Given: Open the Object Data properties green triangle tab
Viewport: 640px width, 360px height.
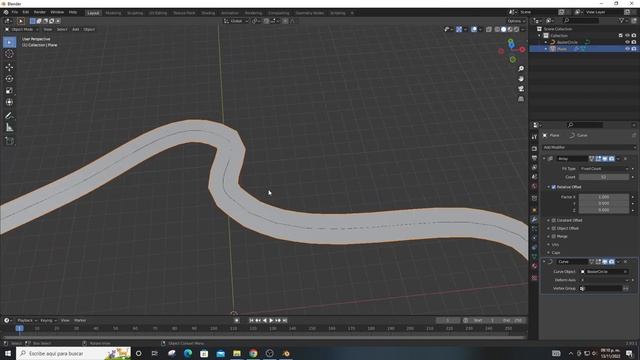Looking at the screenshot, I should (534, 256).
